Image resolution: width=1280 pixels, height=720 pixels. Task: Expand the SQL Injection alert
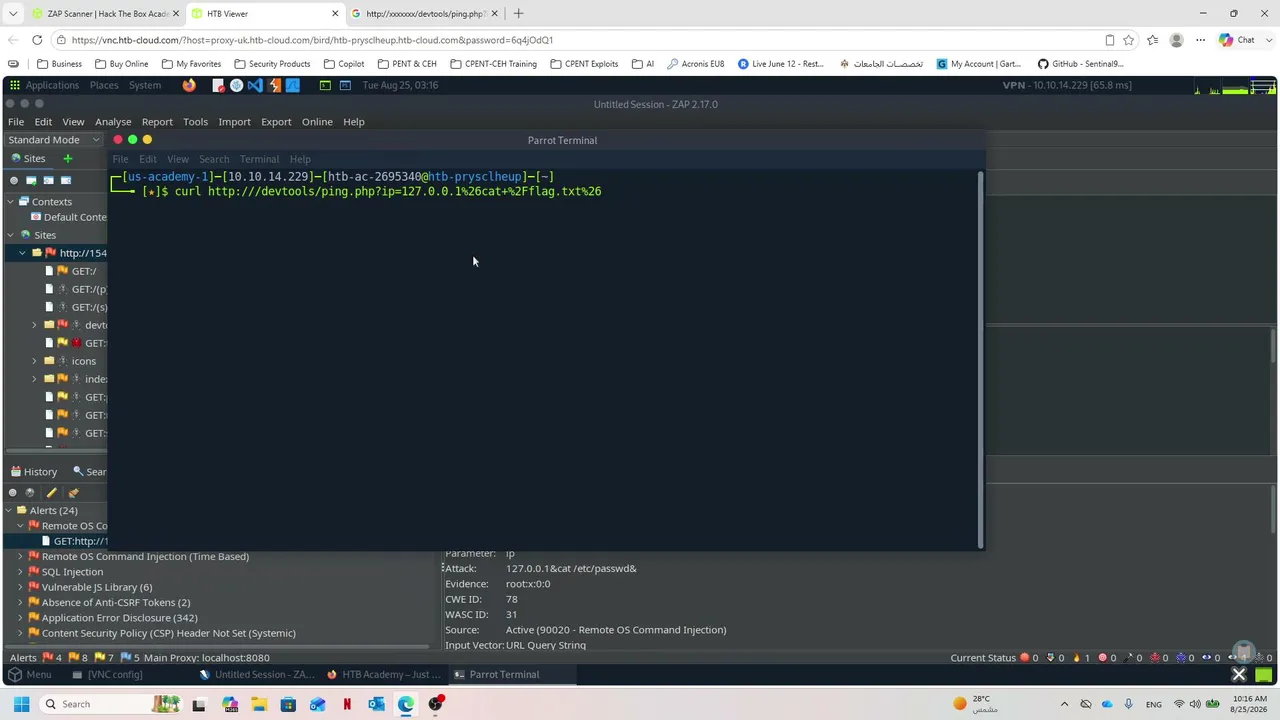click(x=20, y=572)
